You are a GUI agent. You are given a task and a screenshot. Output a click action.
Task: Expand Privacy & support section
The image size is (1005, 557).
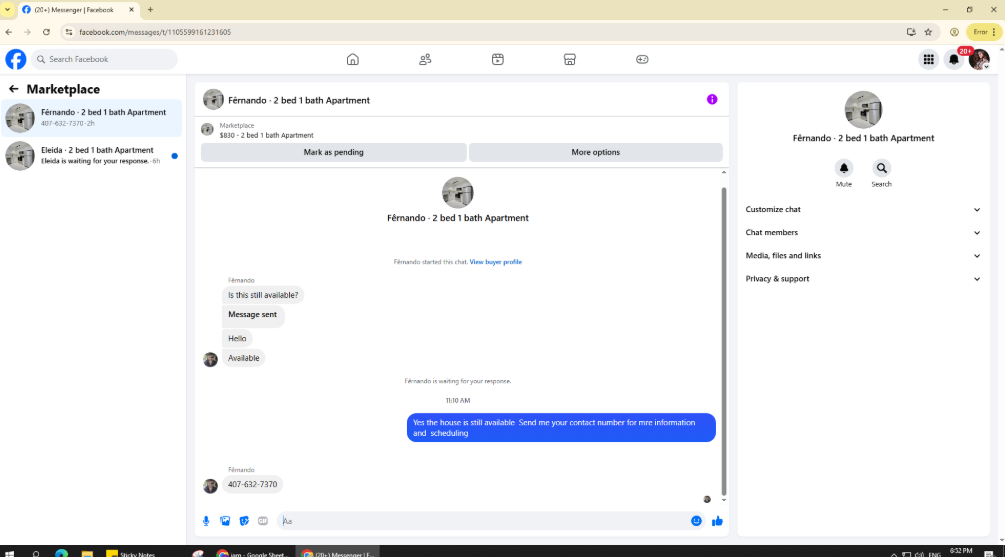(863, 279)
